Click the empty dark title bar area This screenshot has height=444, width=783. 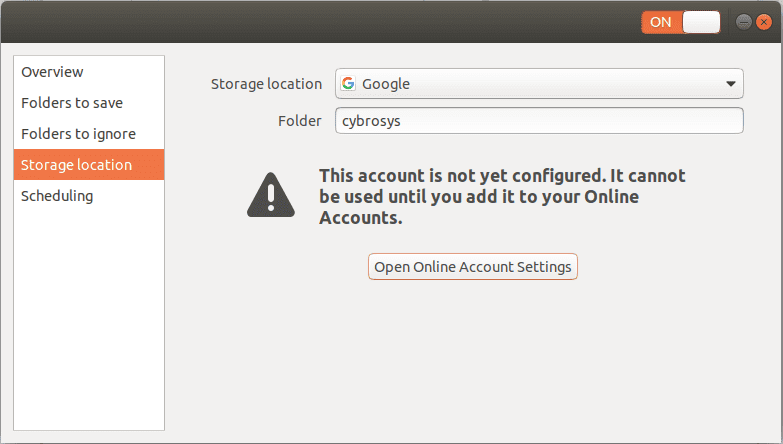(x=300, y=22)
